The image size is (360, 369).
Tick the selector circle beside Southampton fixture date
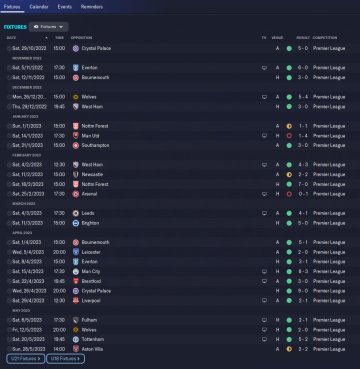pyautogui.click(x=9, y=145)
